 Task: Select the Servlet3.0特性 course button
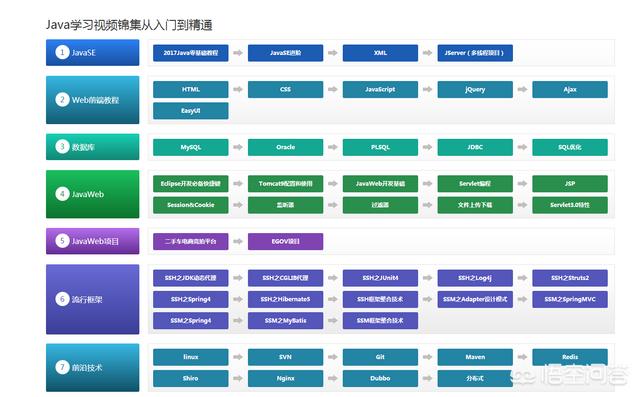[570, 205]
